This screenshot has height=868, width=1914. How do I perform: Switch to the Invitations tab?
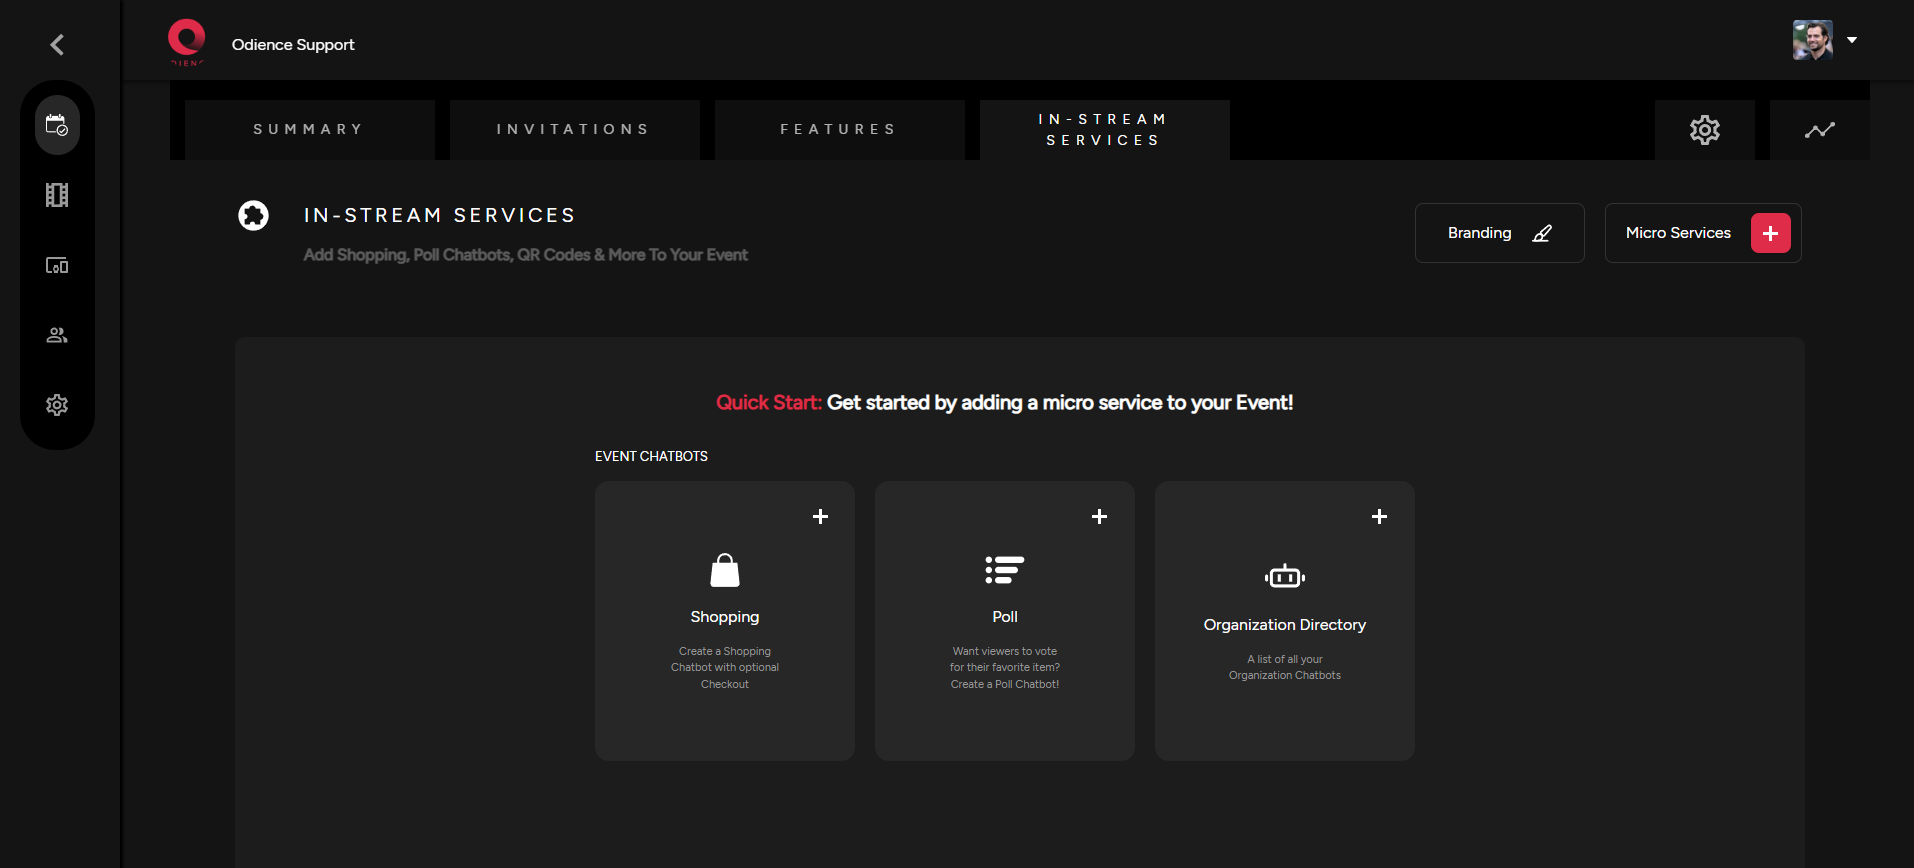pyautogui.click(x=574, y=130)
